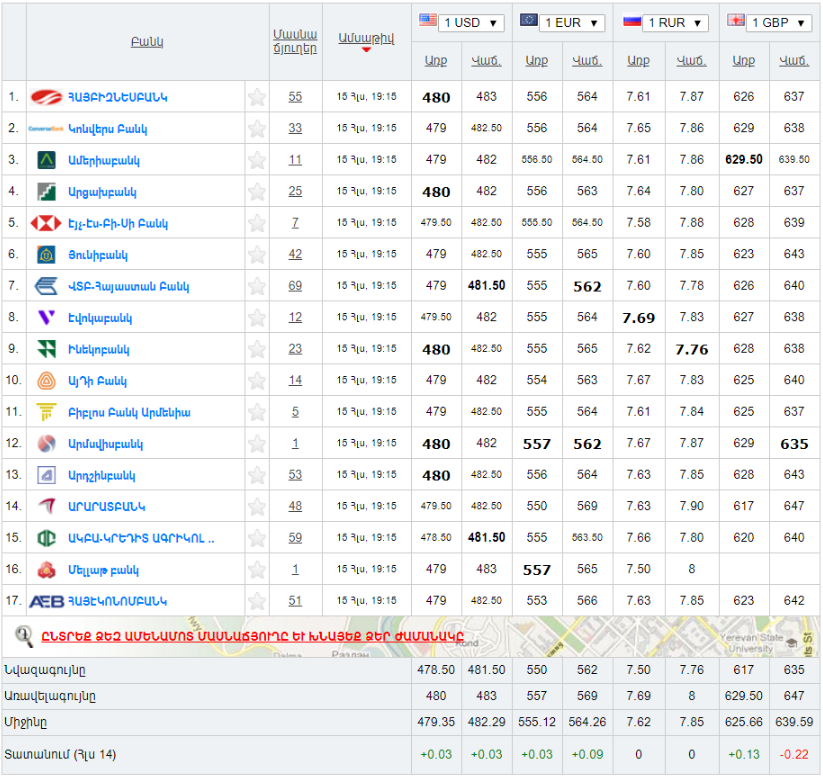Sort by RUR Առք column header
Image resolution: width=823 pixels, height=776 pixels.
pos(638,61)
